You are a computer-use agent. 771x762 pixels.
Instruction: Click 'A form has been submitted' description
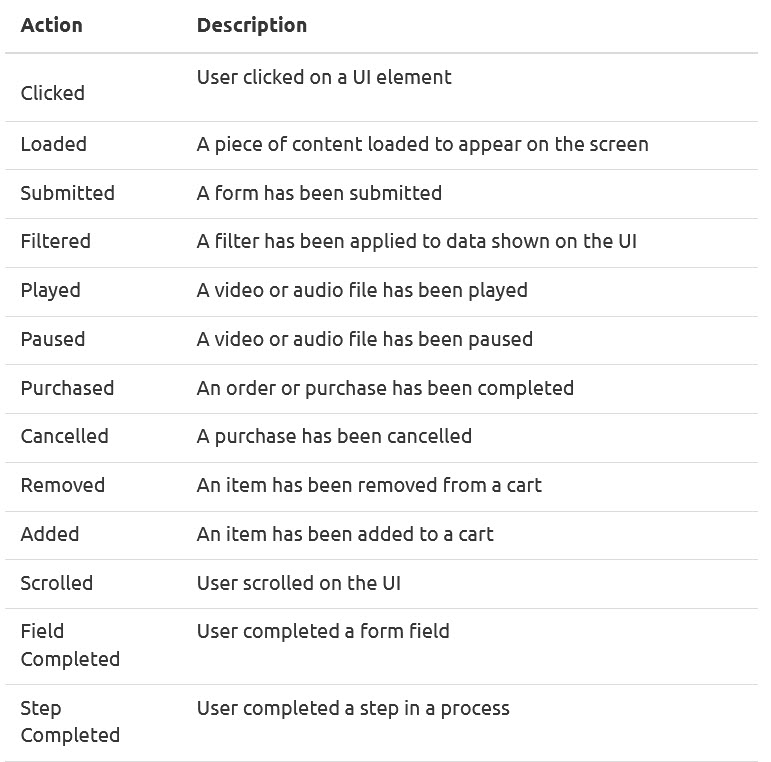(x=319, y=193)
